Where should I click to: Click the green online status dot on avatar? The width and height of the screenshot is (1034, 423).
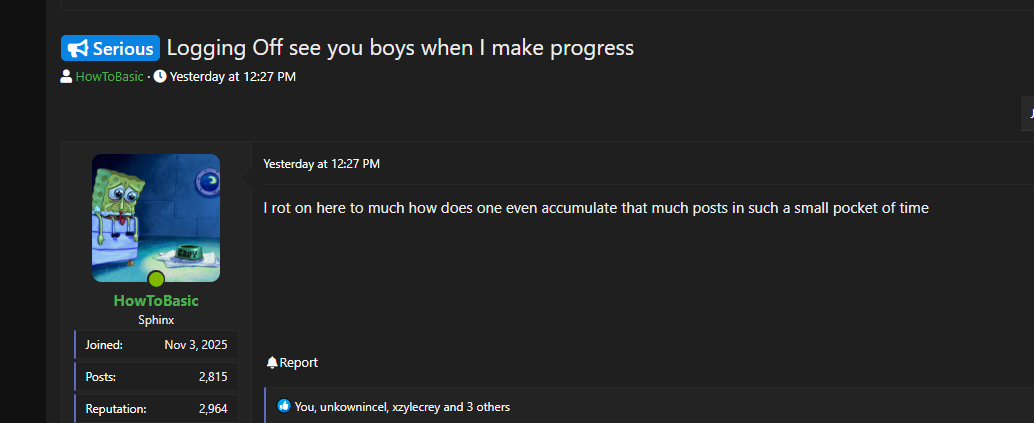pos(156,279)
